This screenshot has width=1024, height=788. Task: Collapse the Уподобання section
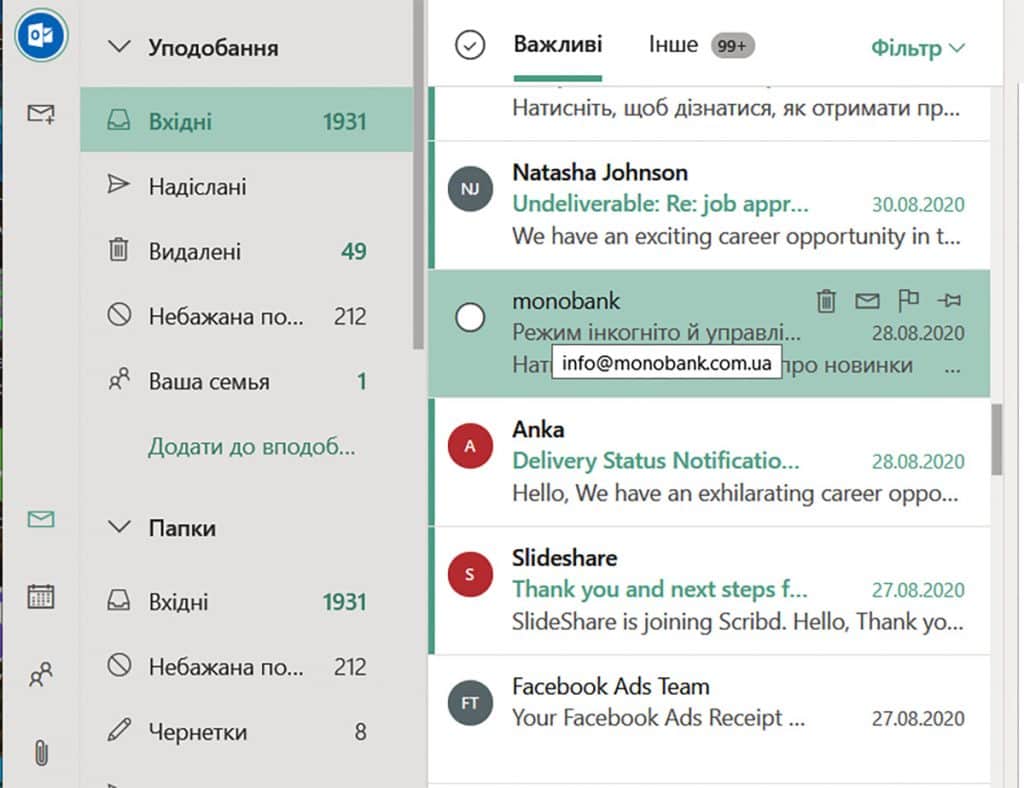(120, 47)
